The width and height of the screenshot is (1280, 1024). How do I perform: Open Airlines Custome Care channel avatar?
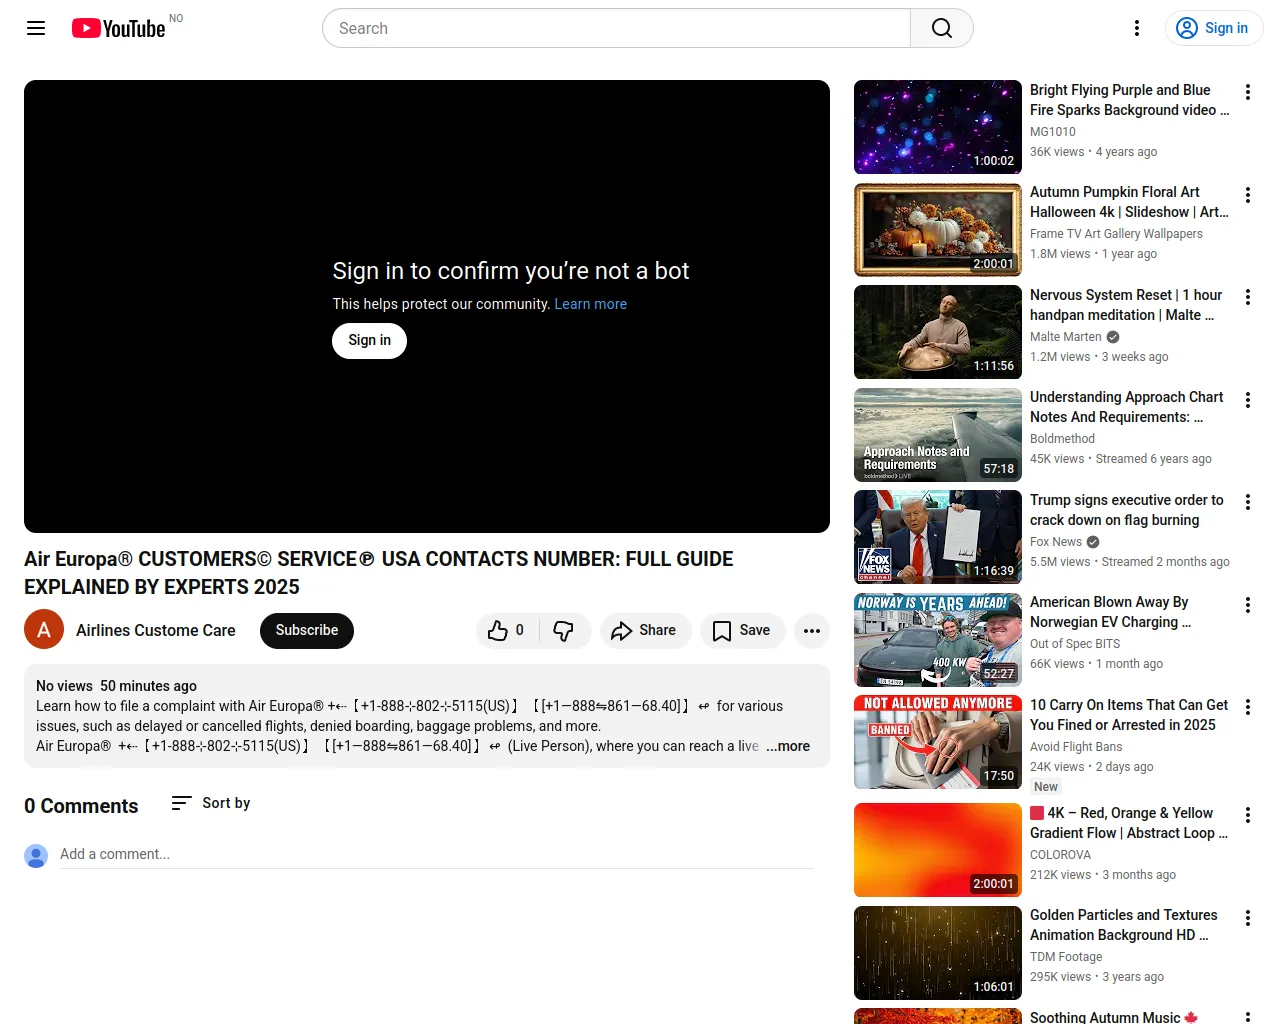click(x=44, y=630)
